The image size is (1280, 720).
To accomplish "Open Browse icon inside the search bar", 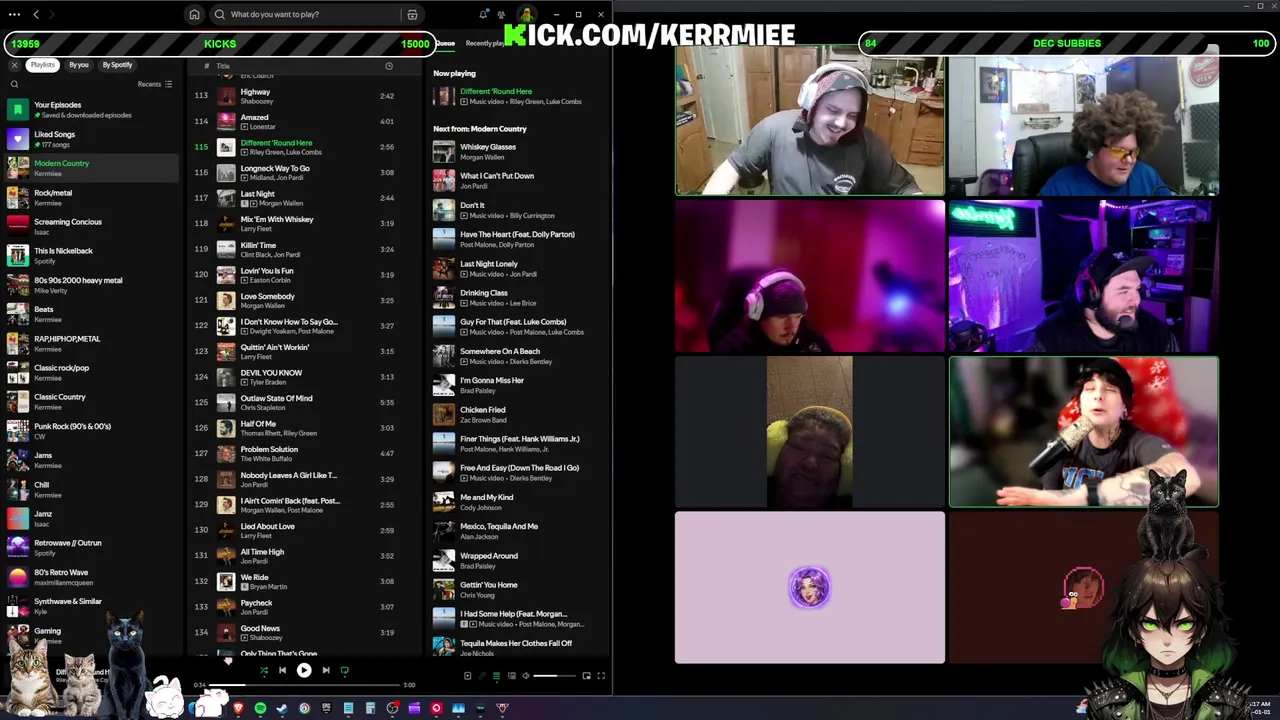I will [412, 15].
